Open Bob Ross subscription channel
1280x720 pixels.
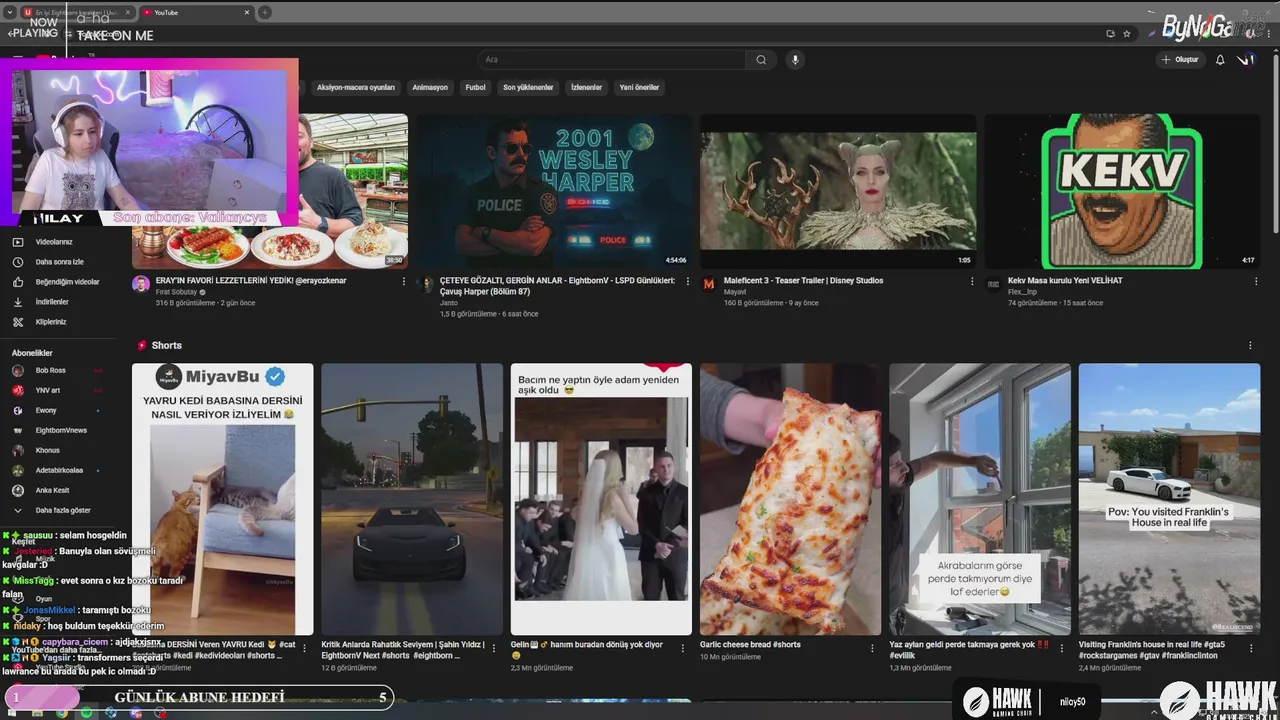pos(50,370)
